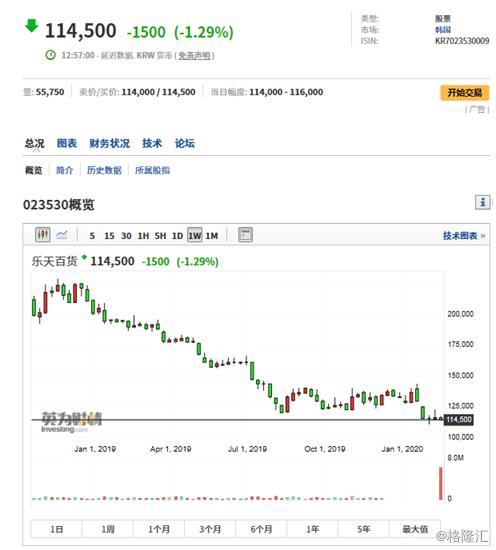Set chart interval to 1D
Viewport: 496px width, 550px height.
point(177,236)
